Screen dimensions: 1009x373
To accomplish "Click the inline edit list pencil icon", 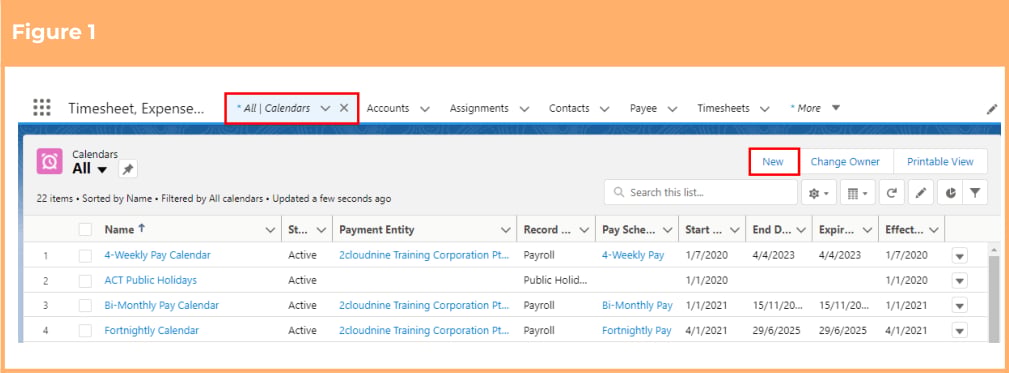I will (x=920, y=193).
